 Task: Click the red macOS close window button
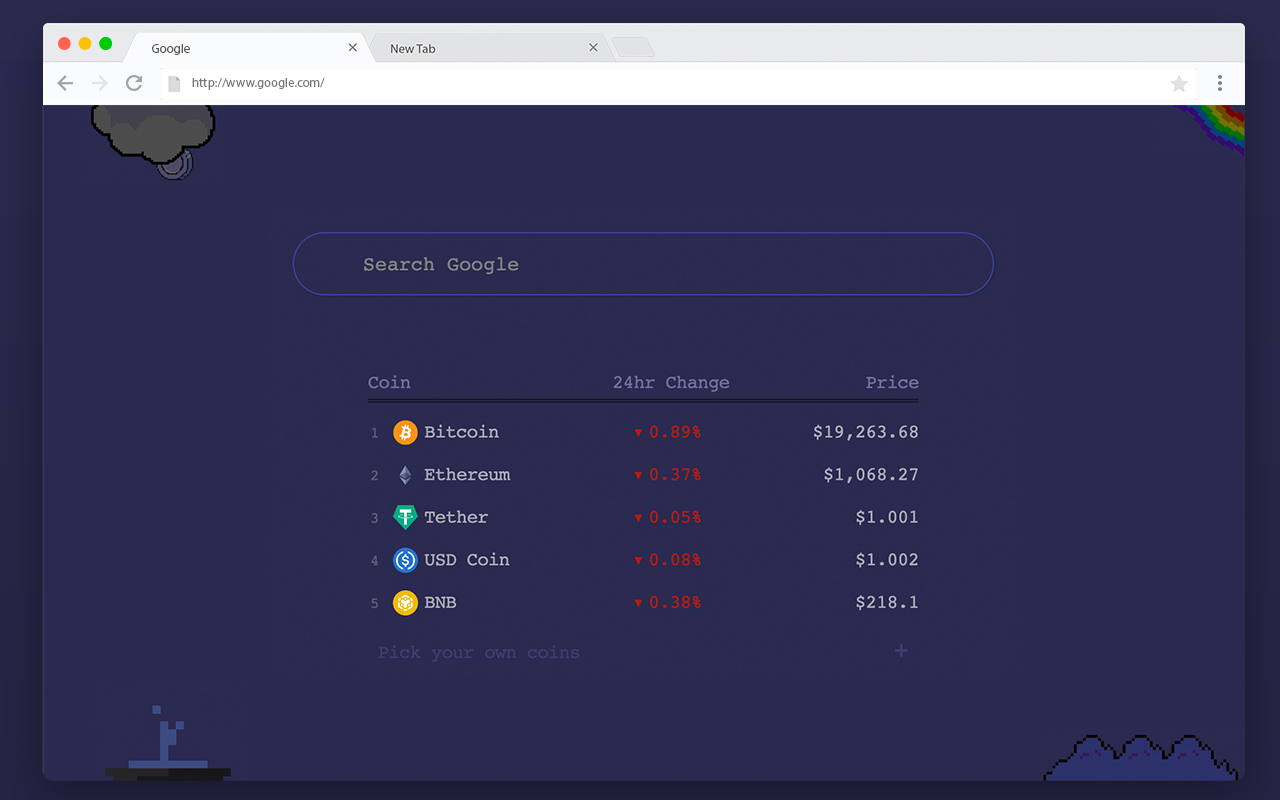64,43
